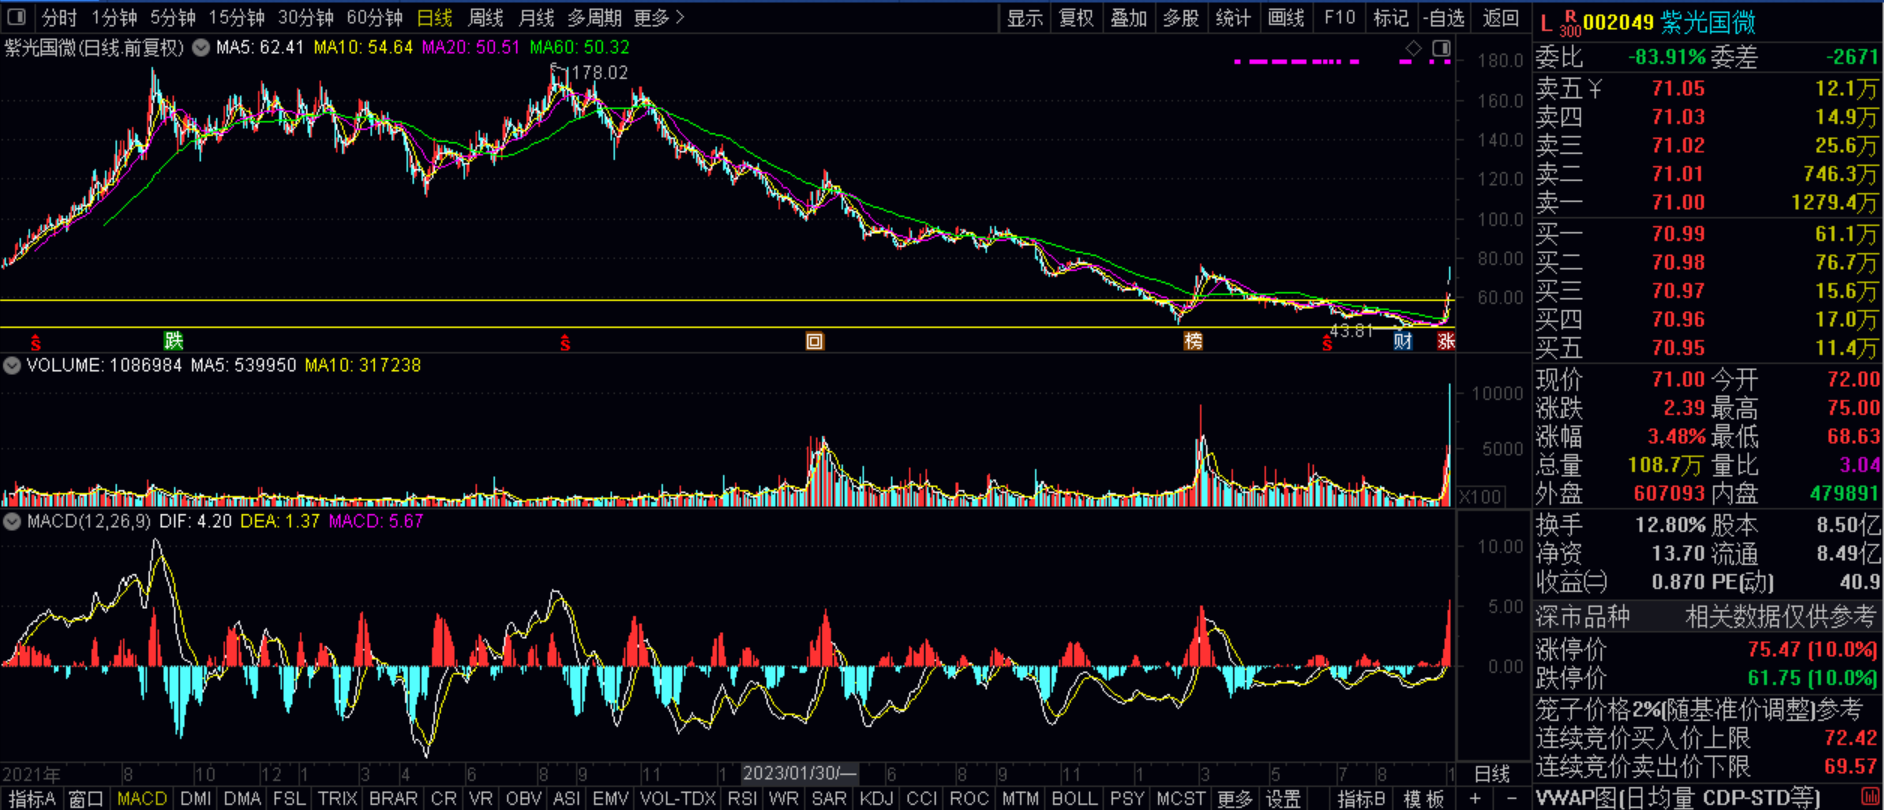Toggle the left sidebar panel icon

(x=16, y=18)
